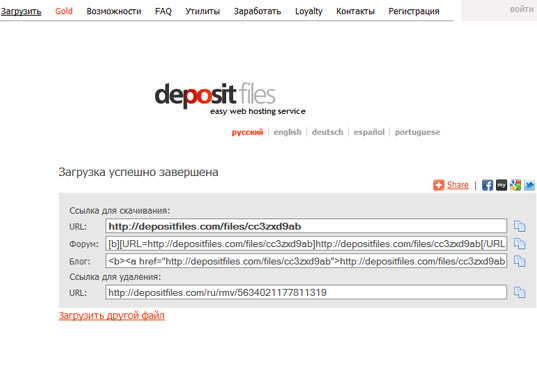Share the link on MySpace
This screenshot has width=537, height=382.
pyautogui.click(x=501, y=185)
